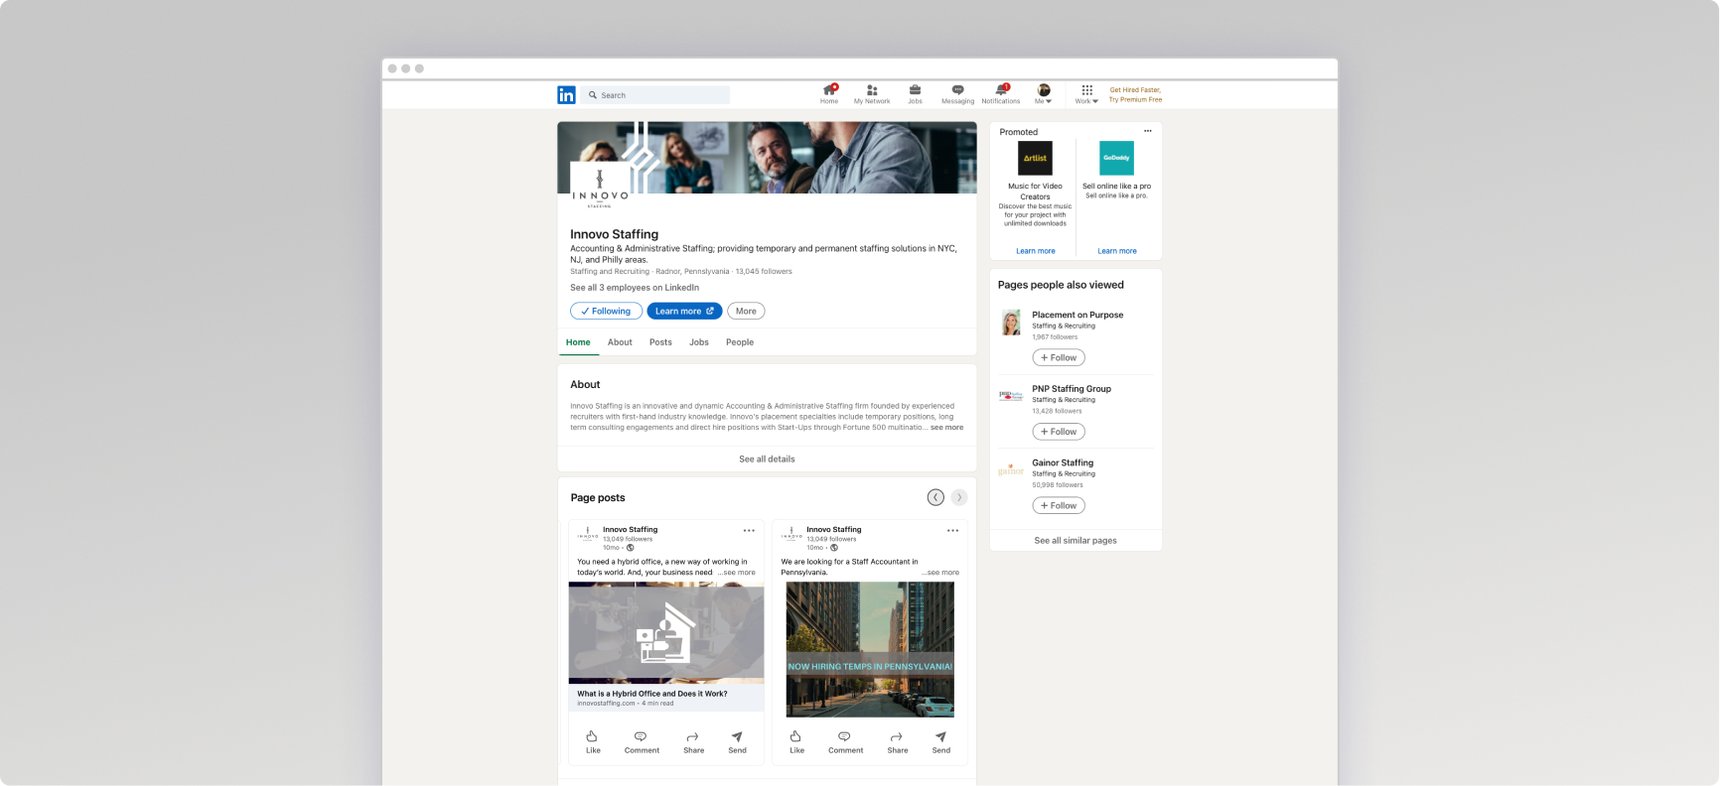Open options menu on Staff Accountant post

coord(953,531)
